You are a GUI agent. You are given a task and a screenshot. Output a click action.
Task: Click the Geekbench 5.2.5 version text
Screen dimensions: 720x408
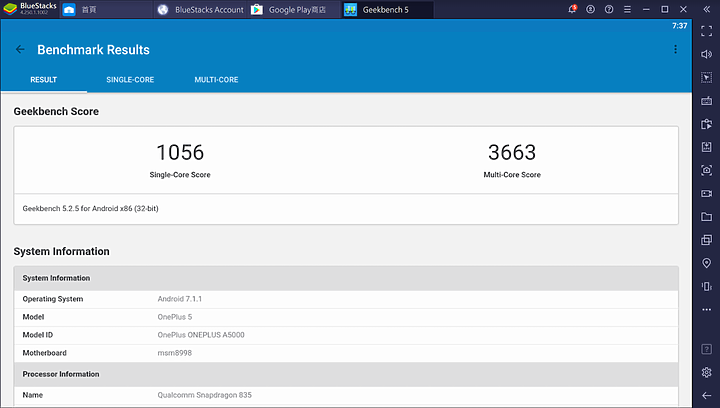[90, 208]
